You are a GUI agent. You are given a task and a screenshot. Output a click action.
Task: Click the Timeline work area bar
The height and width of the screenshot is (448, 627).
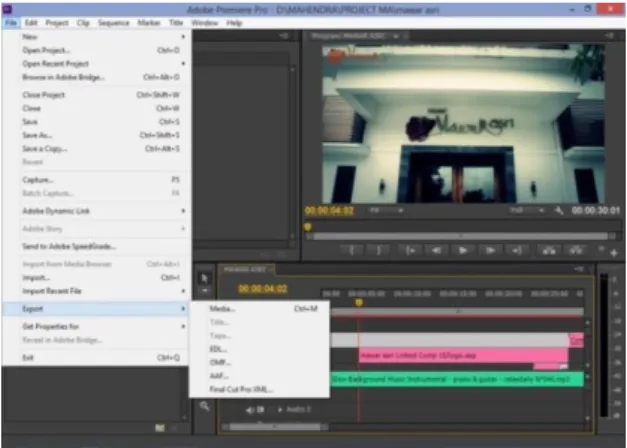[457, 311]
